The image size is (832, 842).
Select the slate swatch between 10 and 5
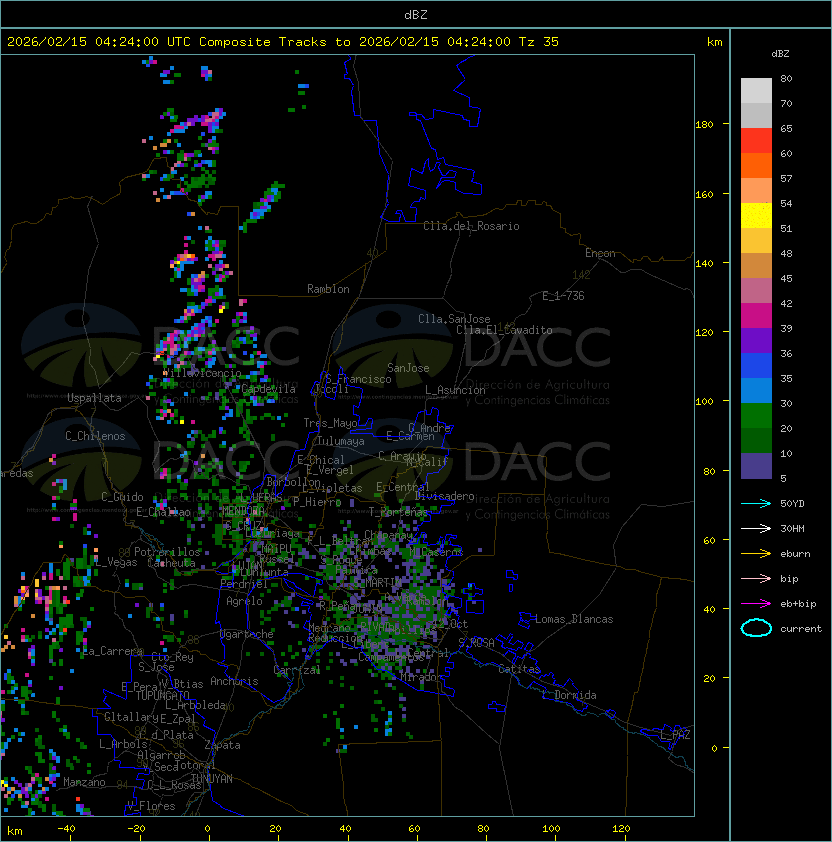756,466
